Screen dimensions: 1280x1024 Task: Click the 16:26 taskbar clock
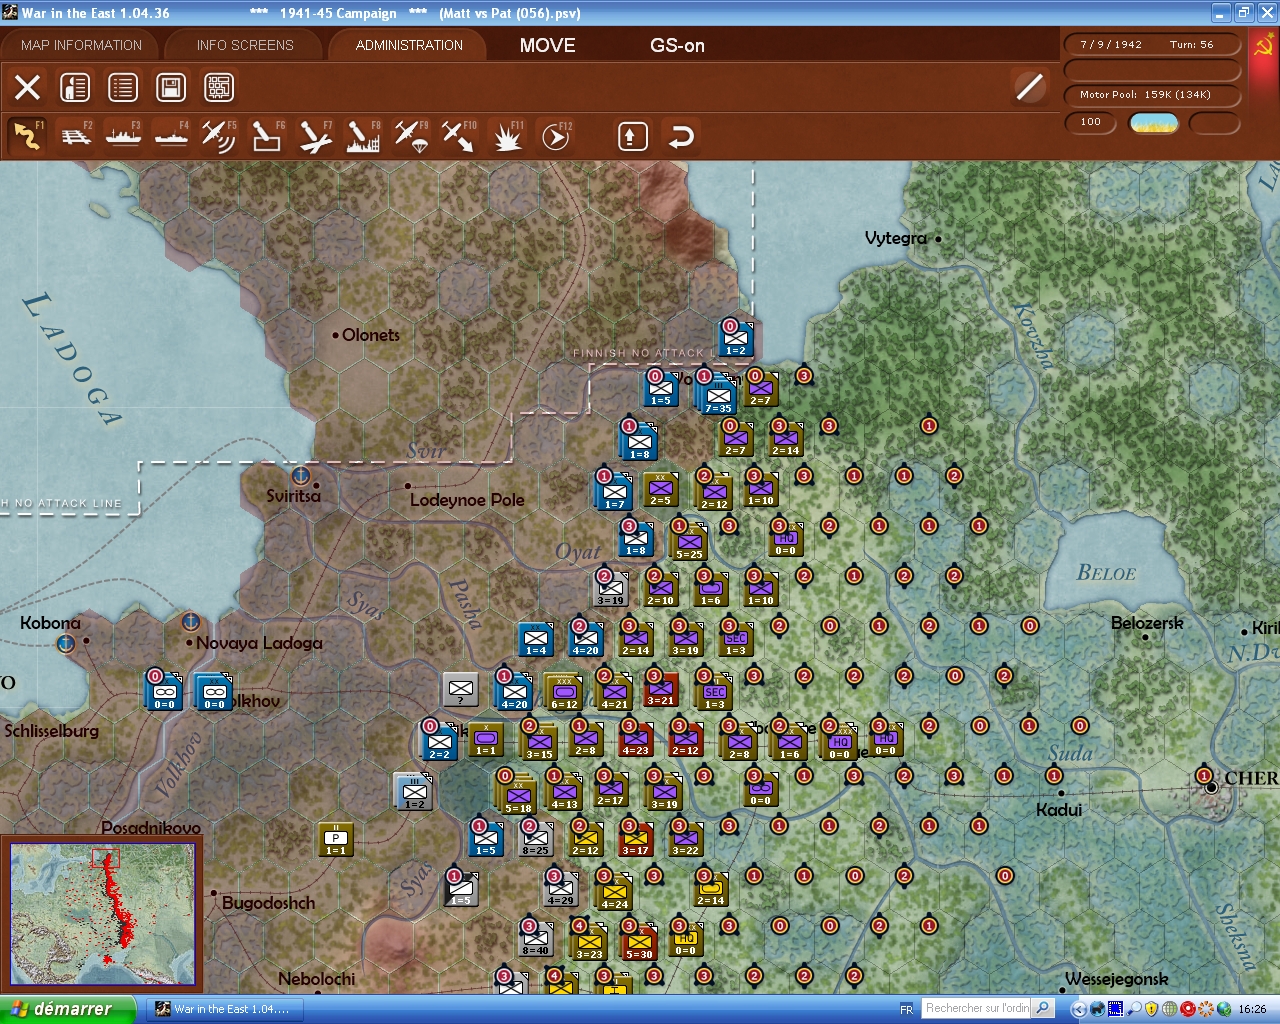1252,1009
